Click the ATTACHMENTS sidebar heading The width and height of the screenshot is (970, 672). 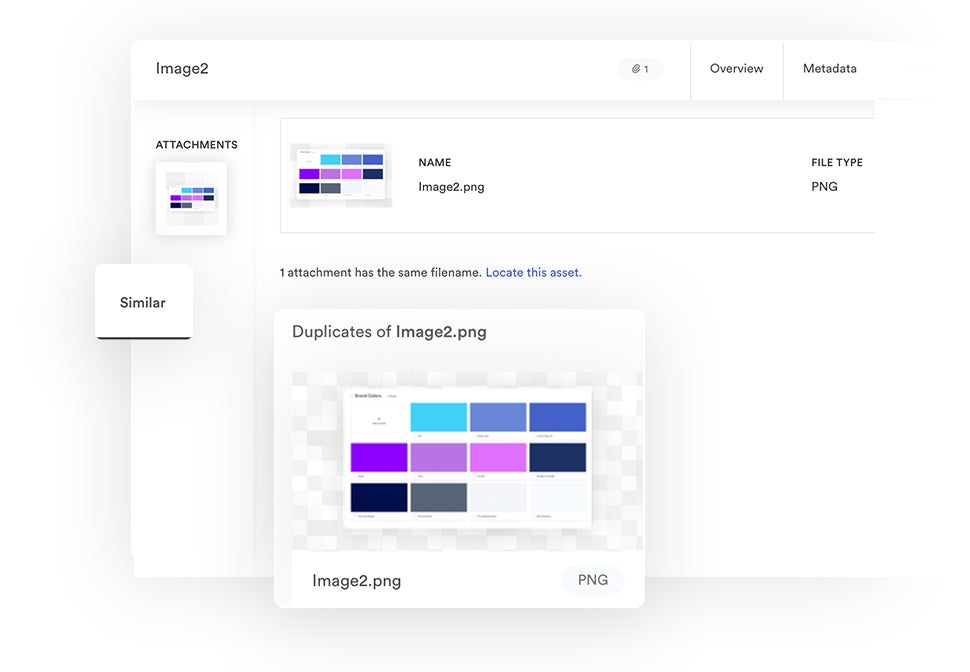click(197, 145)
